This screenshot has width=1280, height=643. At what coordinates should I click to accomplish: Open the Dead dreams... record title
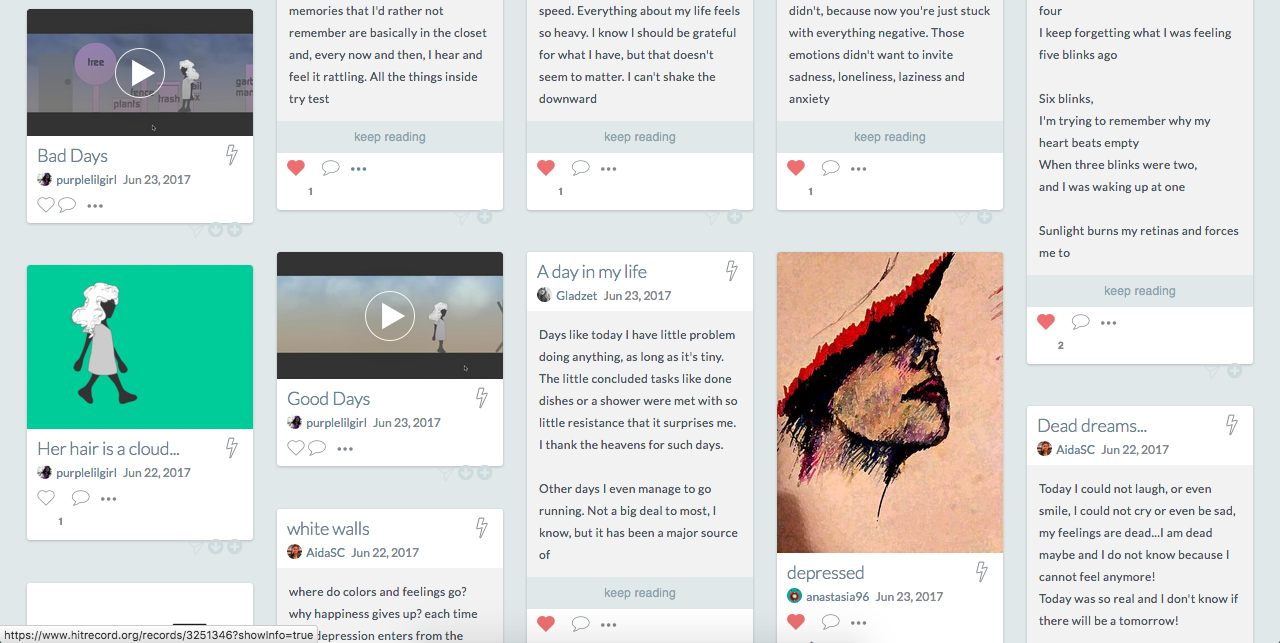[1091, 426]
